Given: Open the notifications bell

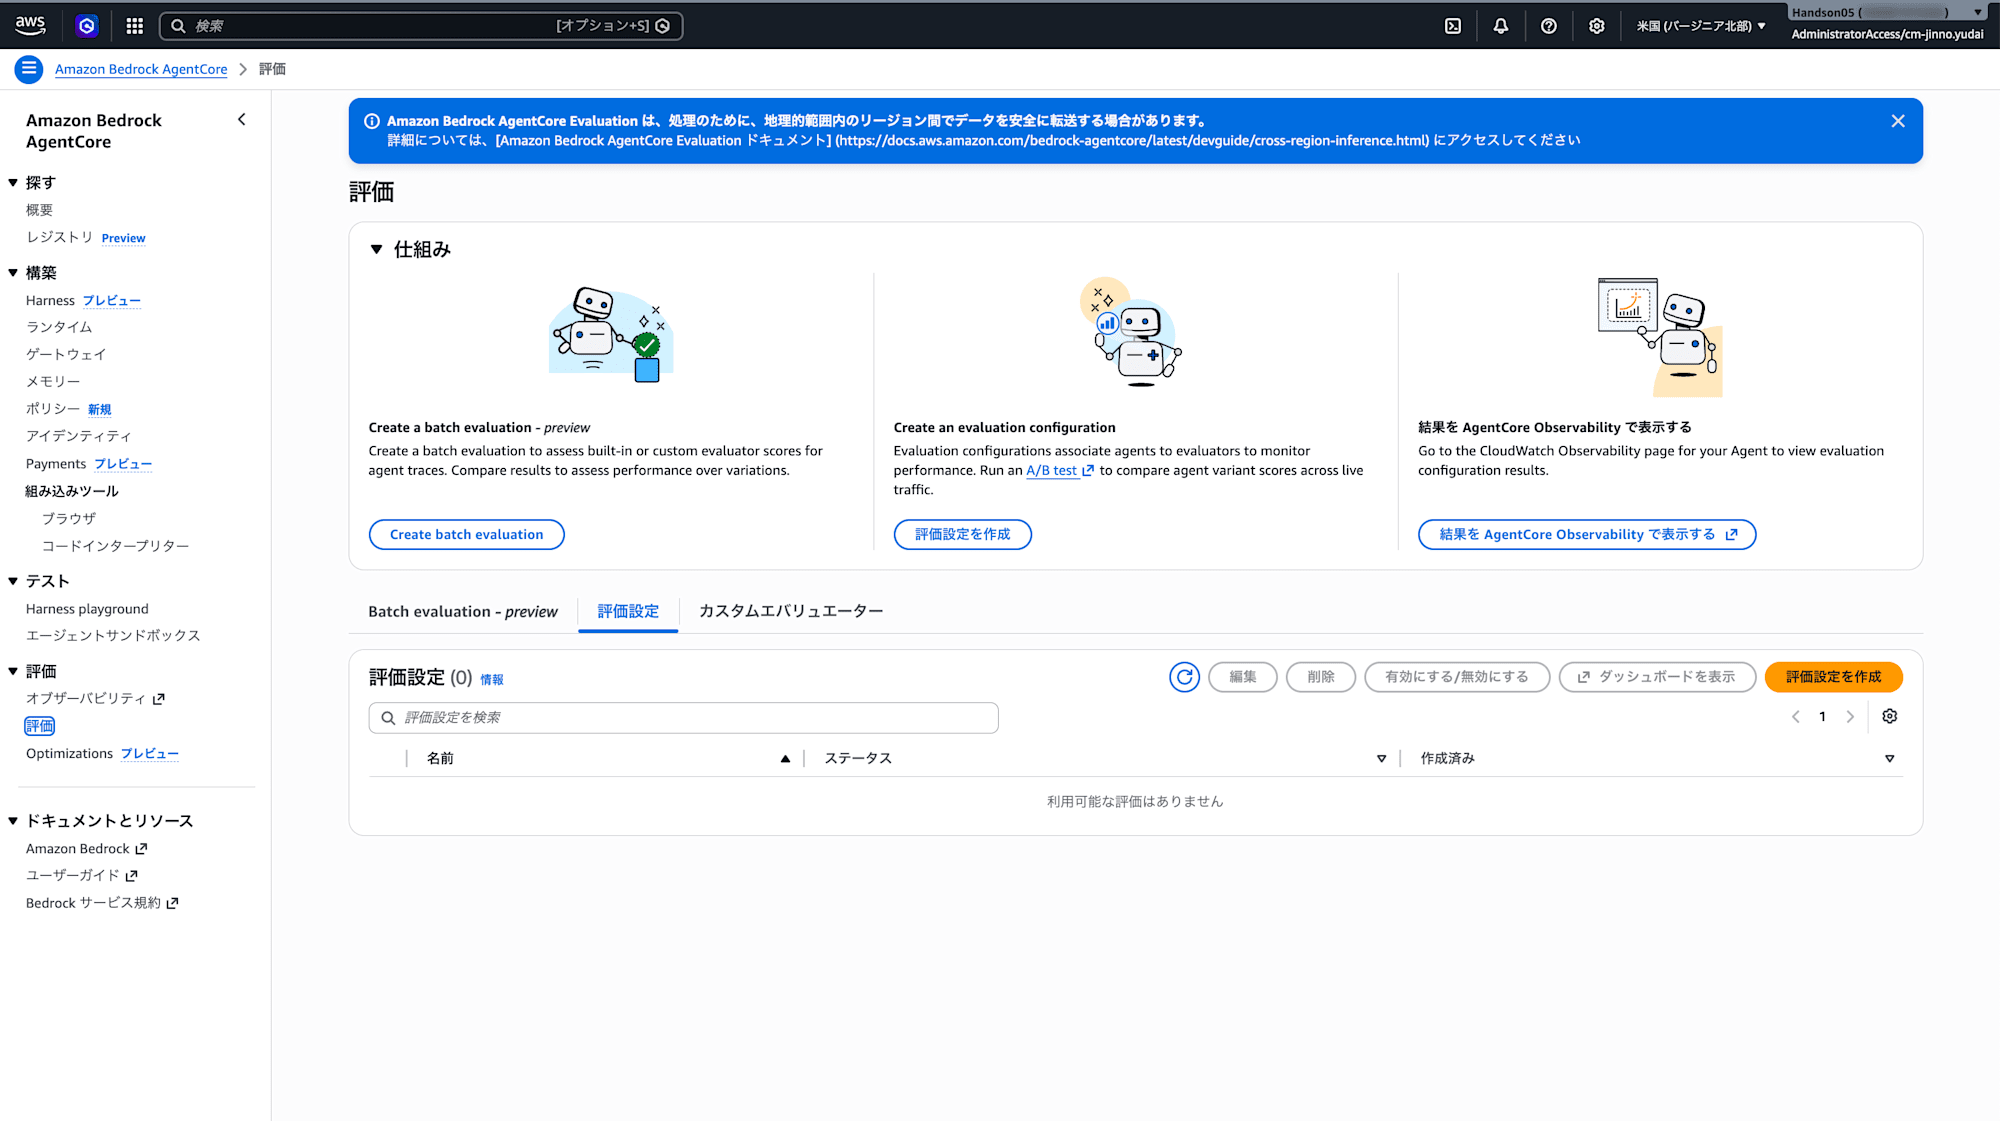Looking at the screenshot, I should (1501, 26).
